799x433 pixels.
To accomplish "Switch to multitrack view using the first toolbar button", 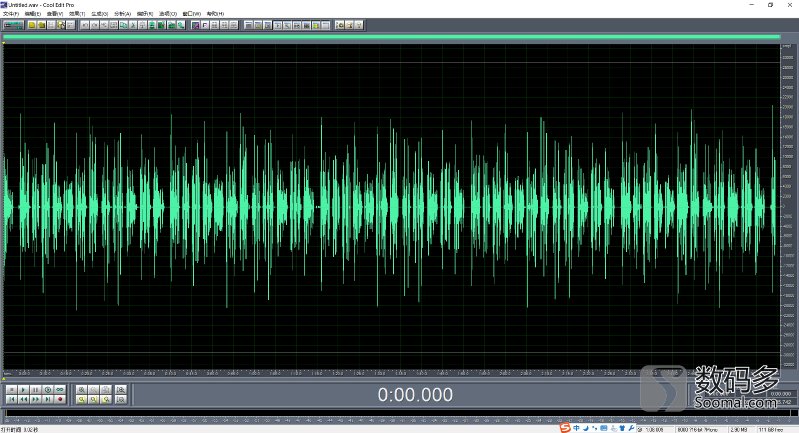I will (x=14, y=24).
